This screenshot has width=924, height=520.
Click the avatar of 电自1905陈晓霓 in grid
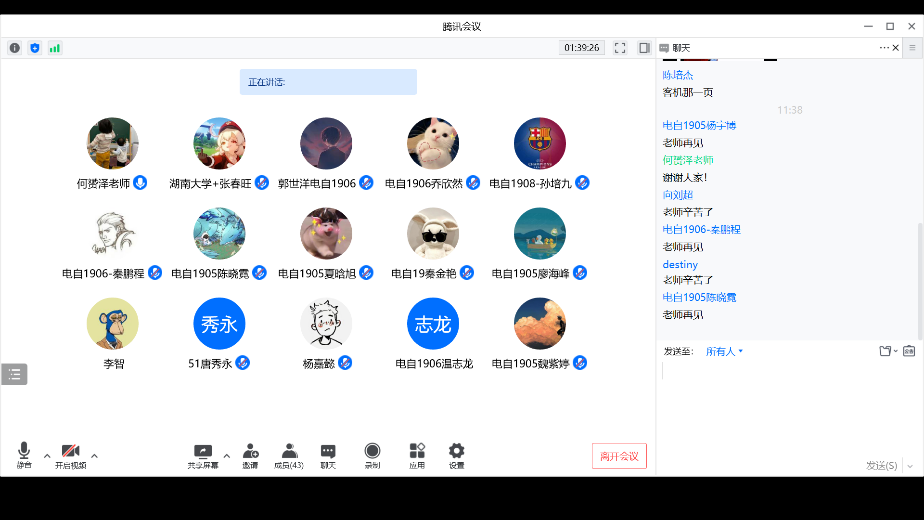219,233
